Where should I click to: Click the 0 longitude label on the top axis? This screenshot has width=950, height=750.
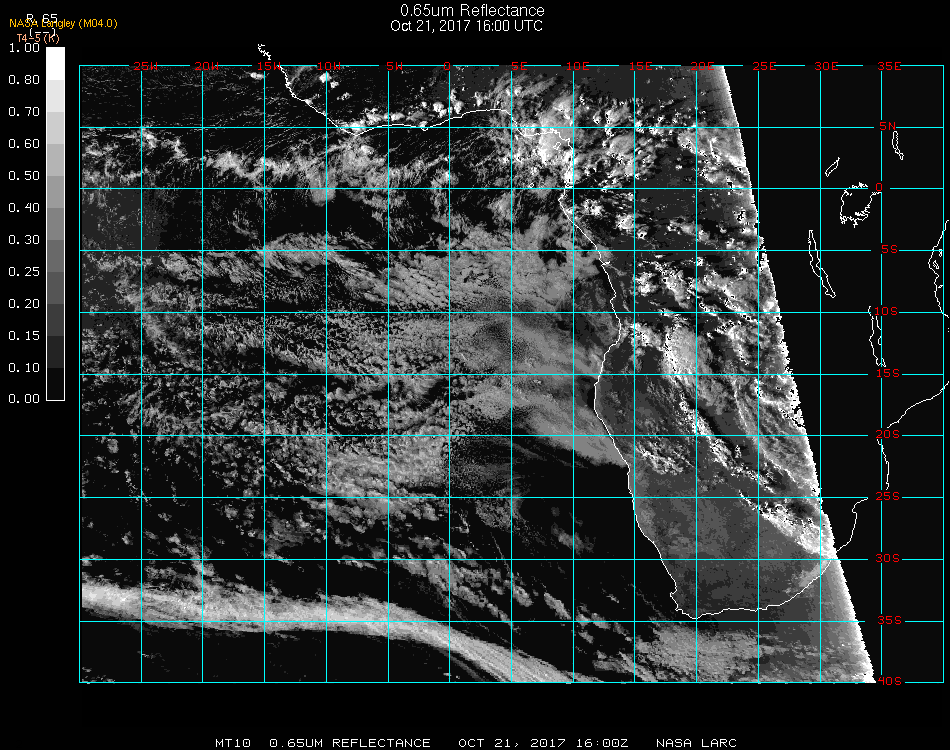coord(447,67)
